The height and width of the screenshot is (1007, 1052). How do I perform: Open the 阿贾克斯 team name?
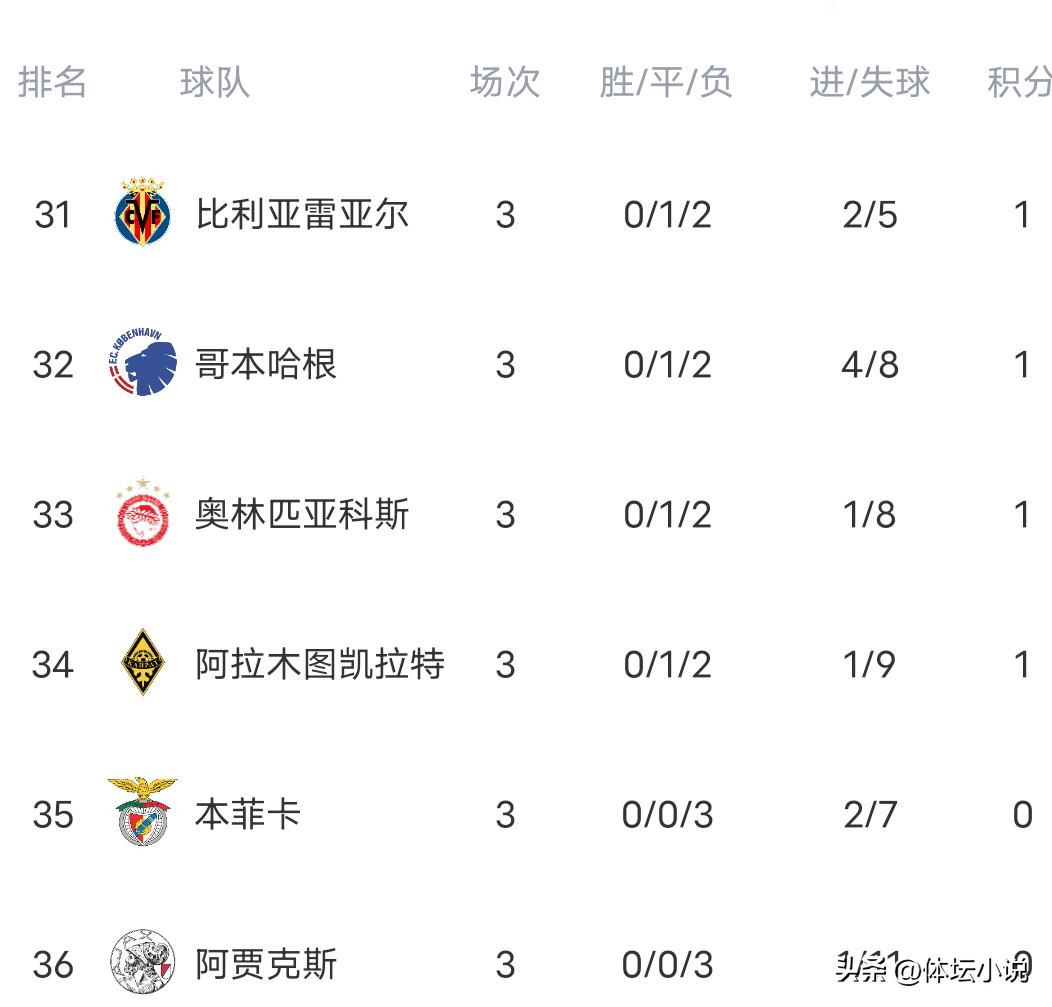[x=266, y=964]
